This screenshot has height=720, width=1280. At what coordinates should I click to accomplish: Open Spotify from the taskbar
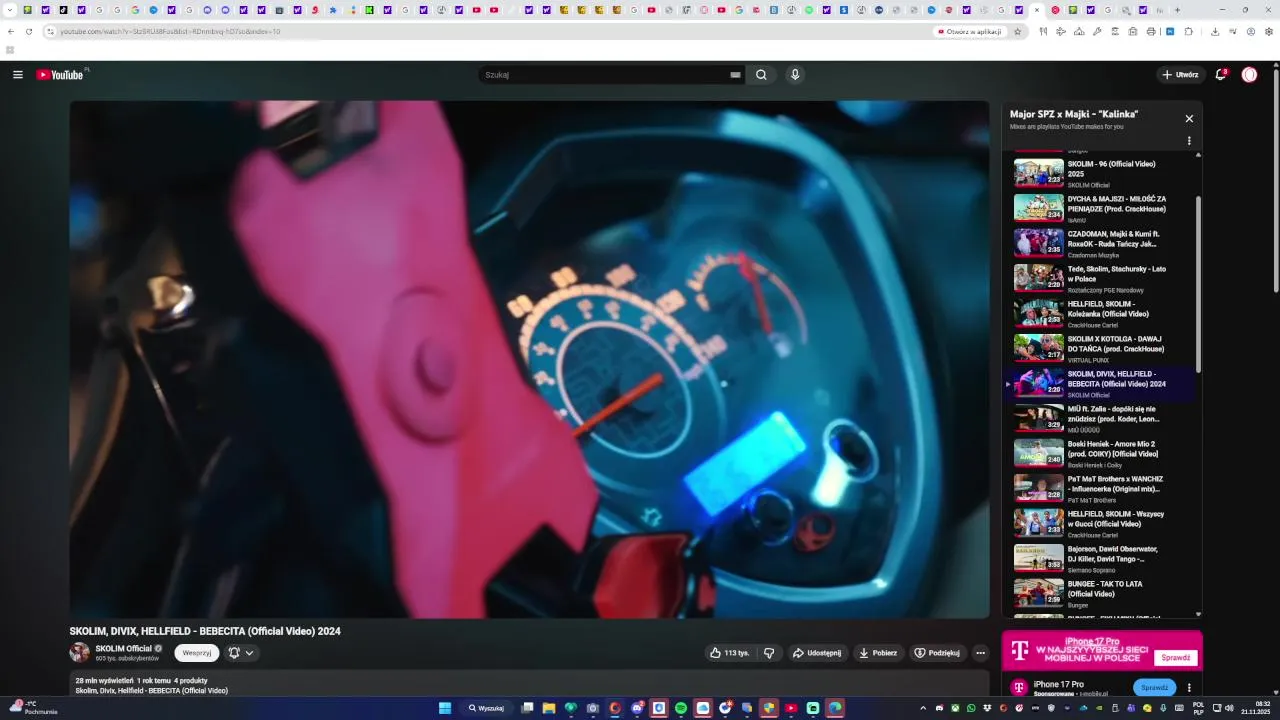[x=681, y=708]
